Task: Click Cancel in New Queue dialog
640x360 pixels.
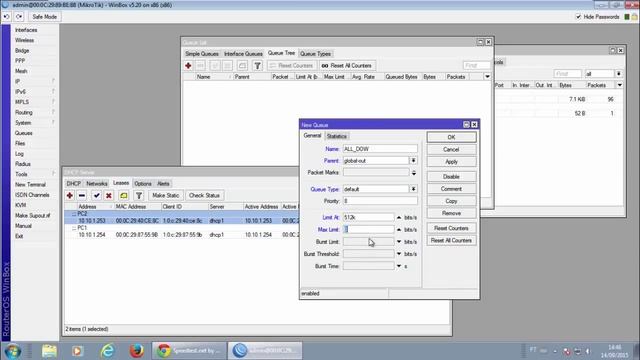Action: (x=451, y=149)
